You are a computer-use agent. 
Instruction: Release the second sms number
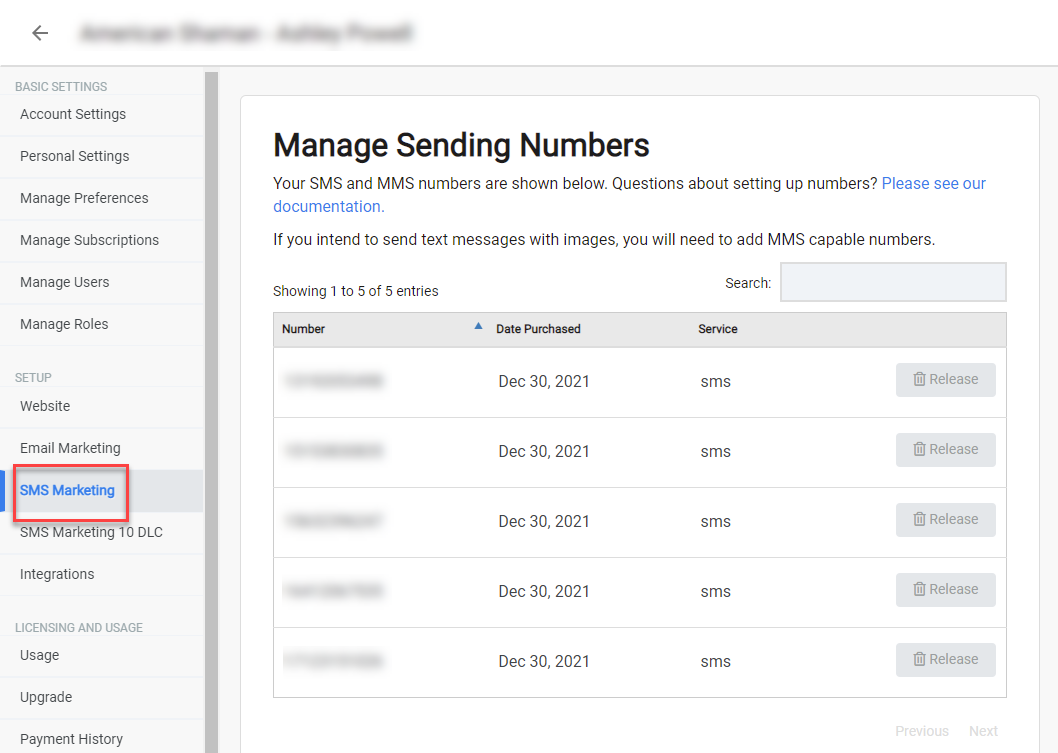click(x=945, y=450)
